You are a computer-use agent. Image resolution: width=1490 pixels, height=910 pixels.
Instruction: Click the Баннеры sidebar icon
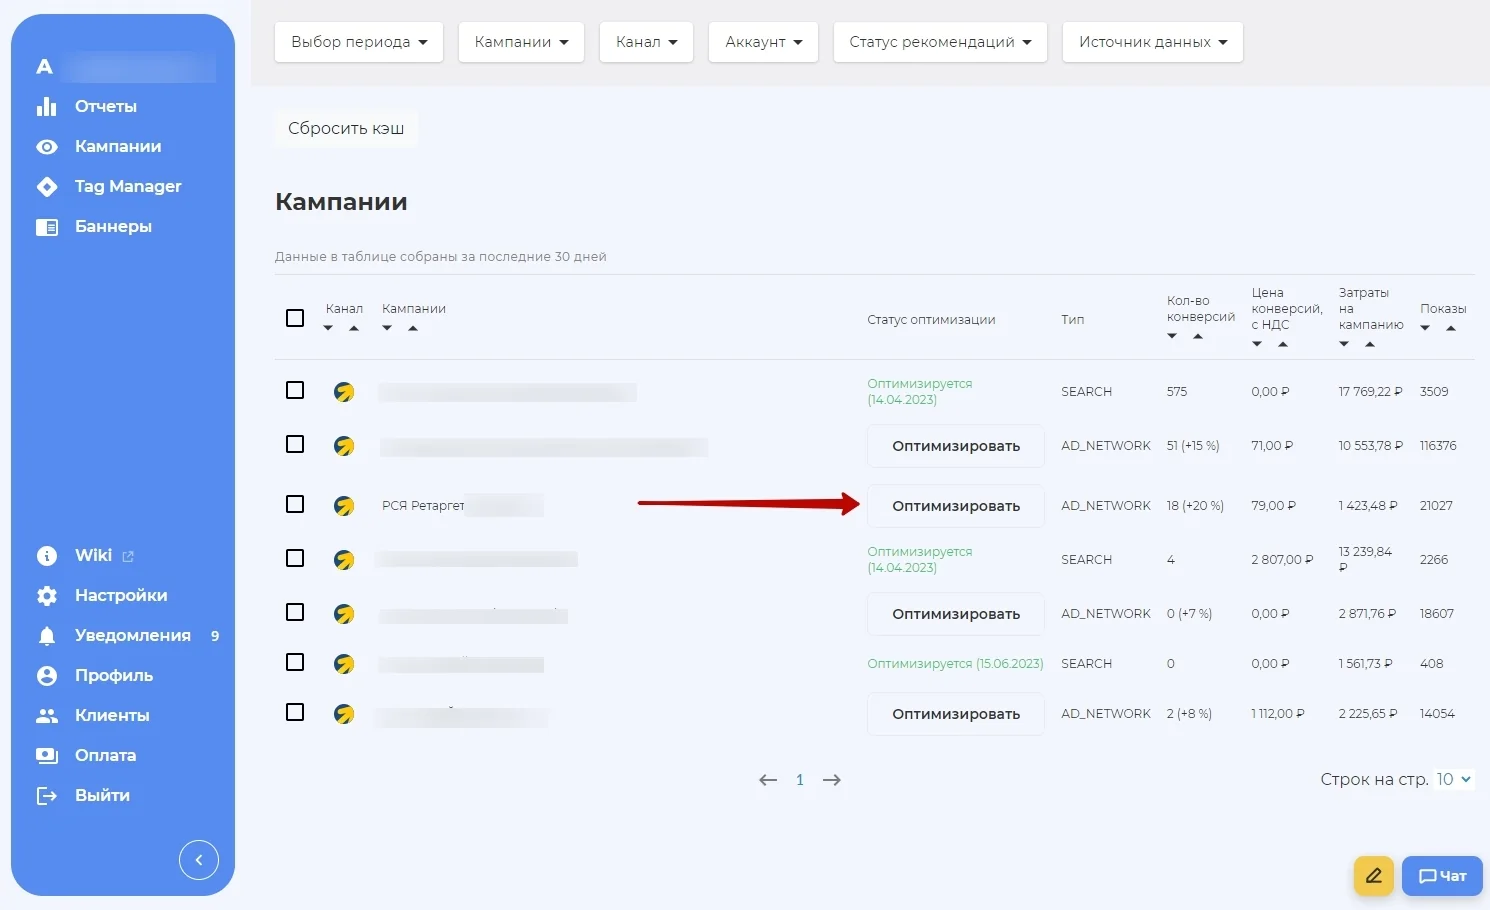click(x=47, y=227)
